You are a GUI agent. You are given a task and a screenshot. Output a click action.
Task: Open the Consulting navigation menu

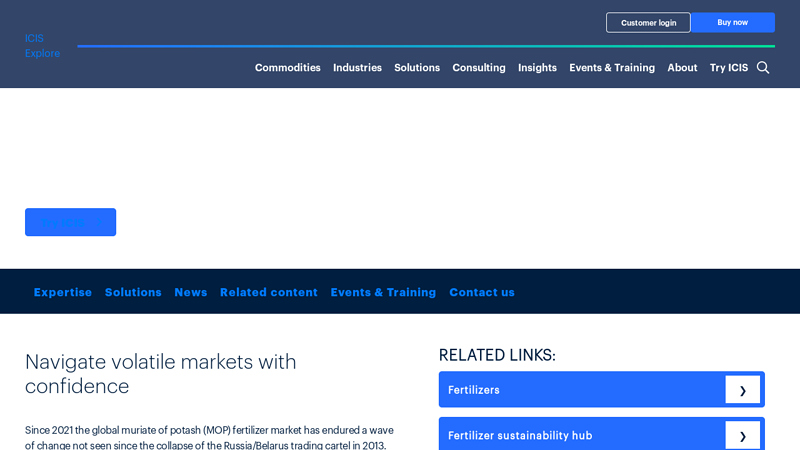[x=479, y=68]
